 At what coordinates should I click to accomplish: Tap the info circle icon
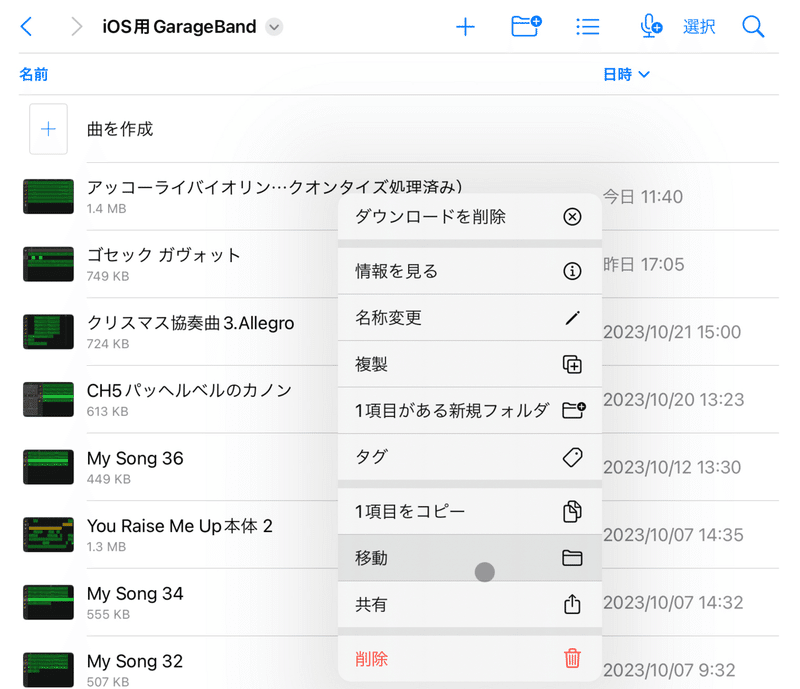coord(572,271)
